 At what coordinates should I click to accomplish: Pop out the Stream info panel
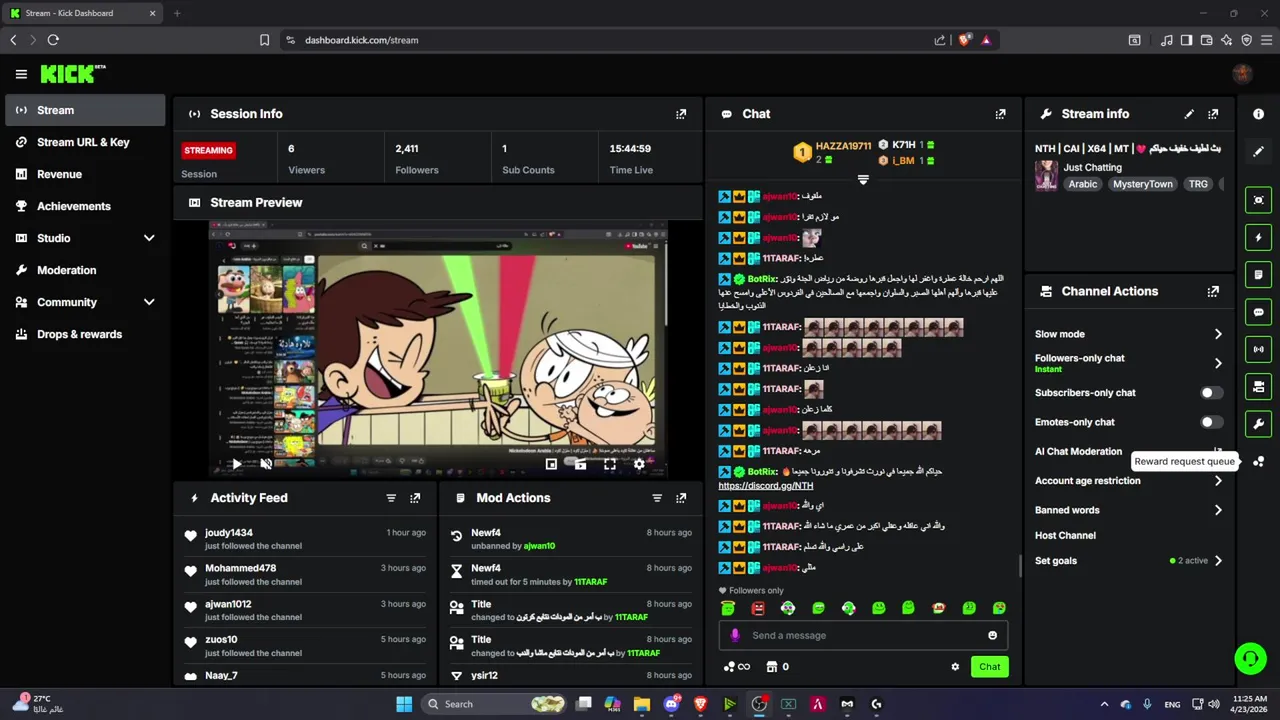1213,114
